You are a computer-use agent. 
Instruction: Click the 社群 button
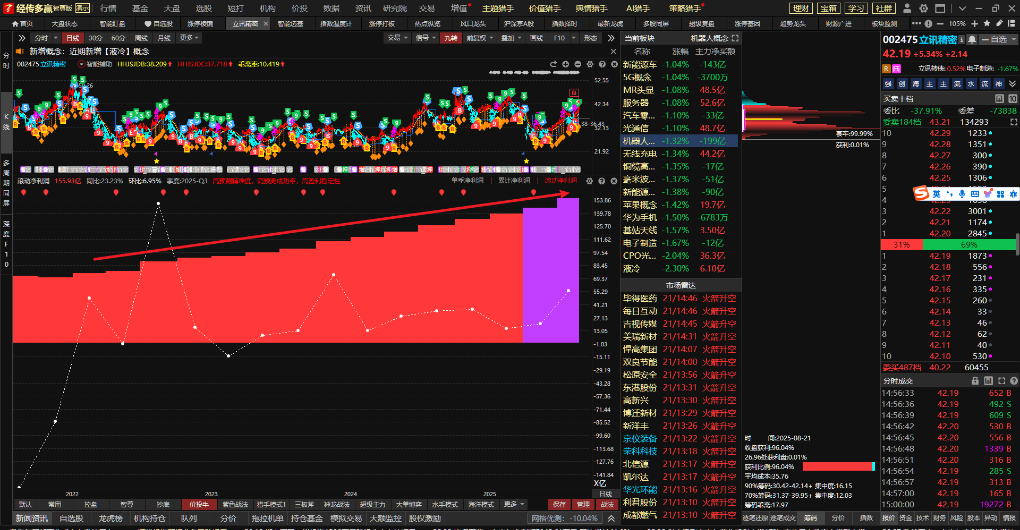coord(883,8)
